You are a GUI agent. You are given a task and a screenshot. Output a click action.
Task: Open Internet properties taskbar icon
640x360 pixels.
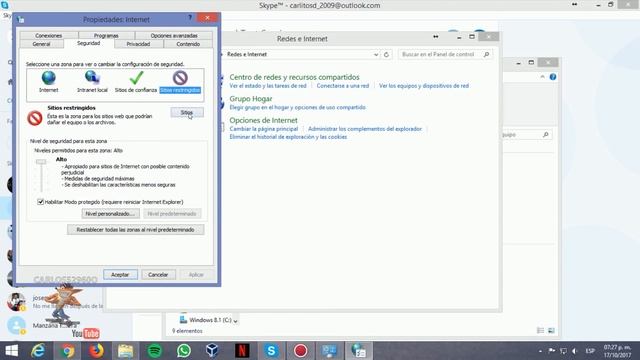359,351
